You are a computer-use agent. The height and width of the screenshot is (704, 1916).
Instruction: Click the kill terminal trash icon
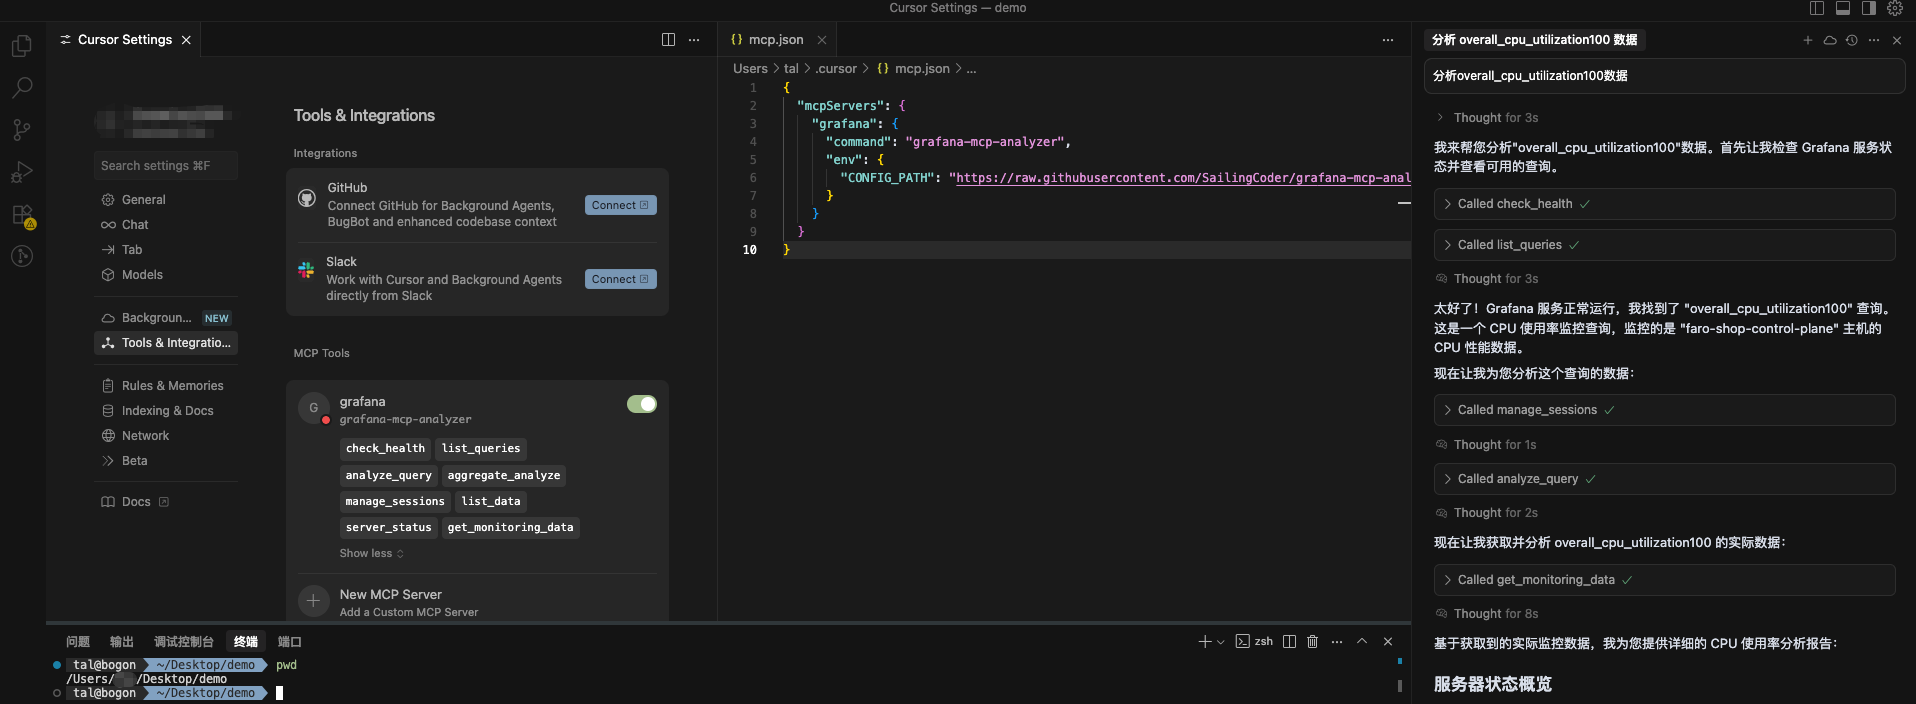click(x=1312, y=642)
